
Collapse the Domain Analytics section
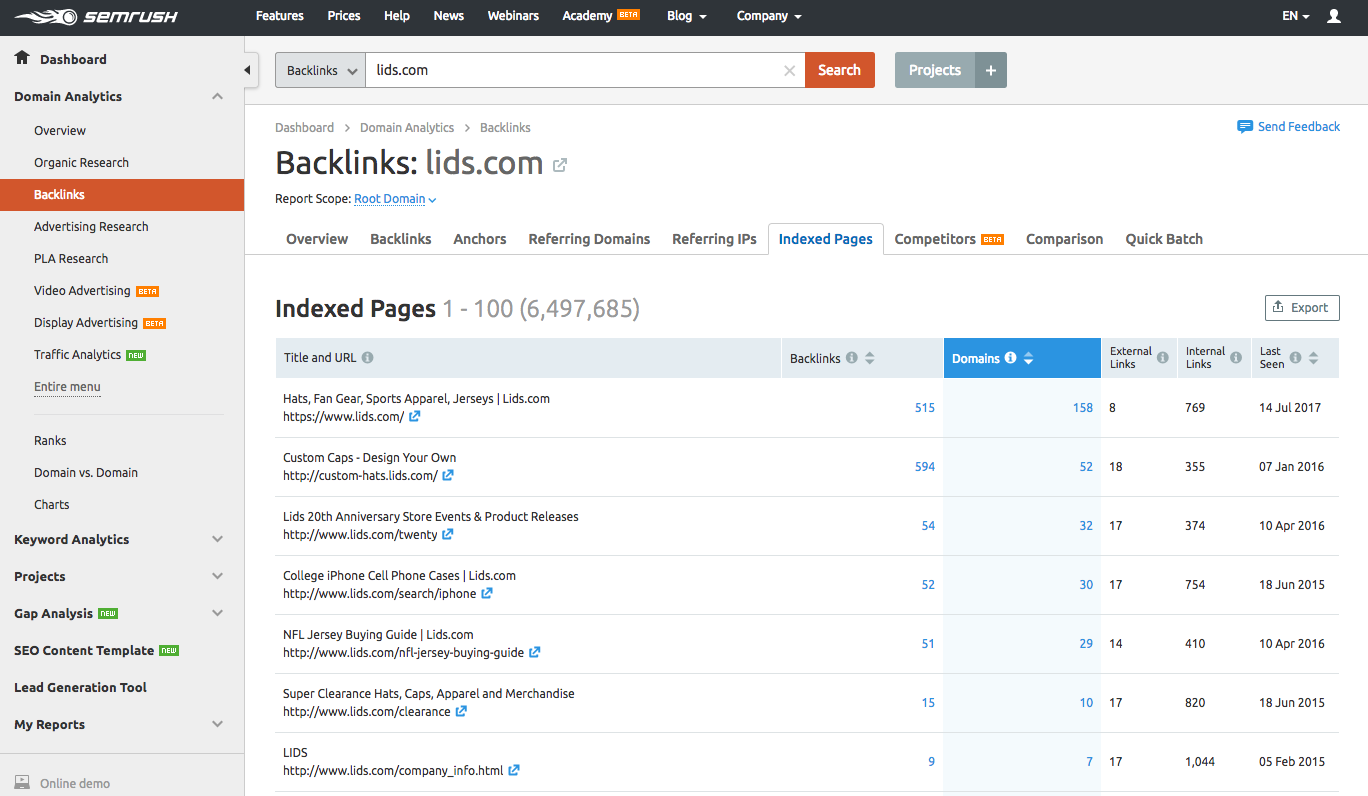217,97
